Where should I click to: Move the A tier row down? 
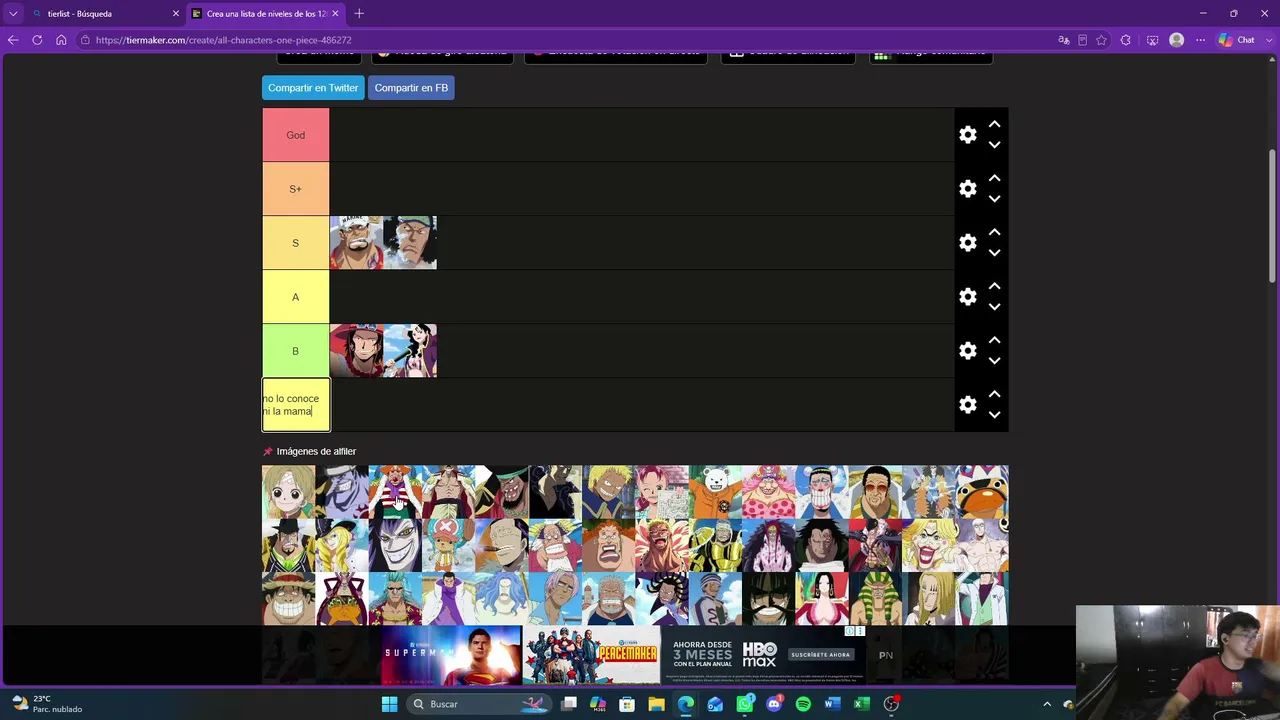click(994, 307)
